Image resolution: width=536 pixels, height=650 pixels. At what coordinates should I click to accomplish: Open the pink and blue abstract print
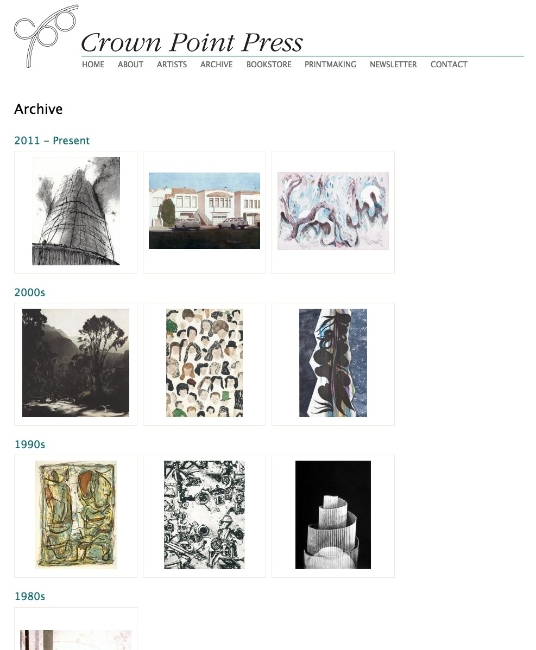pos(333,211)
